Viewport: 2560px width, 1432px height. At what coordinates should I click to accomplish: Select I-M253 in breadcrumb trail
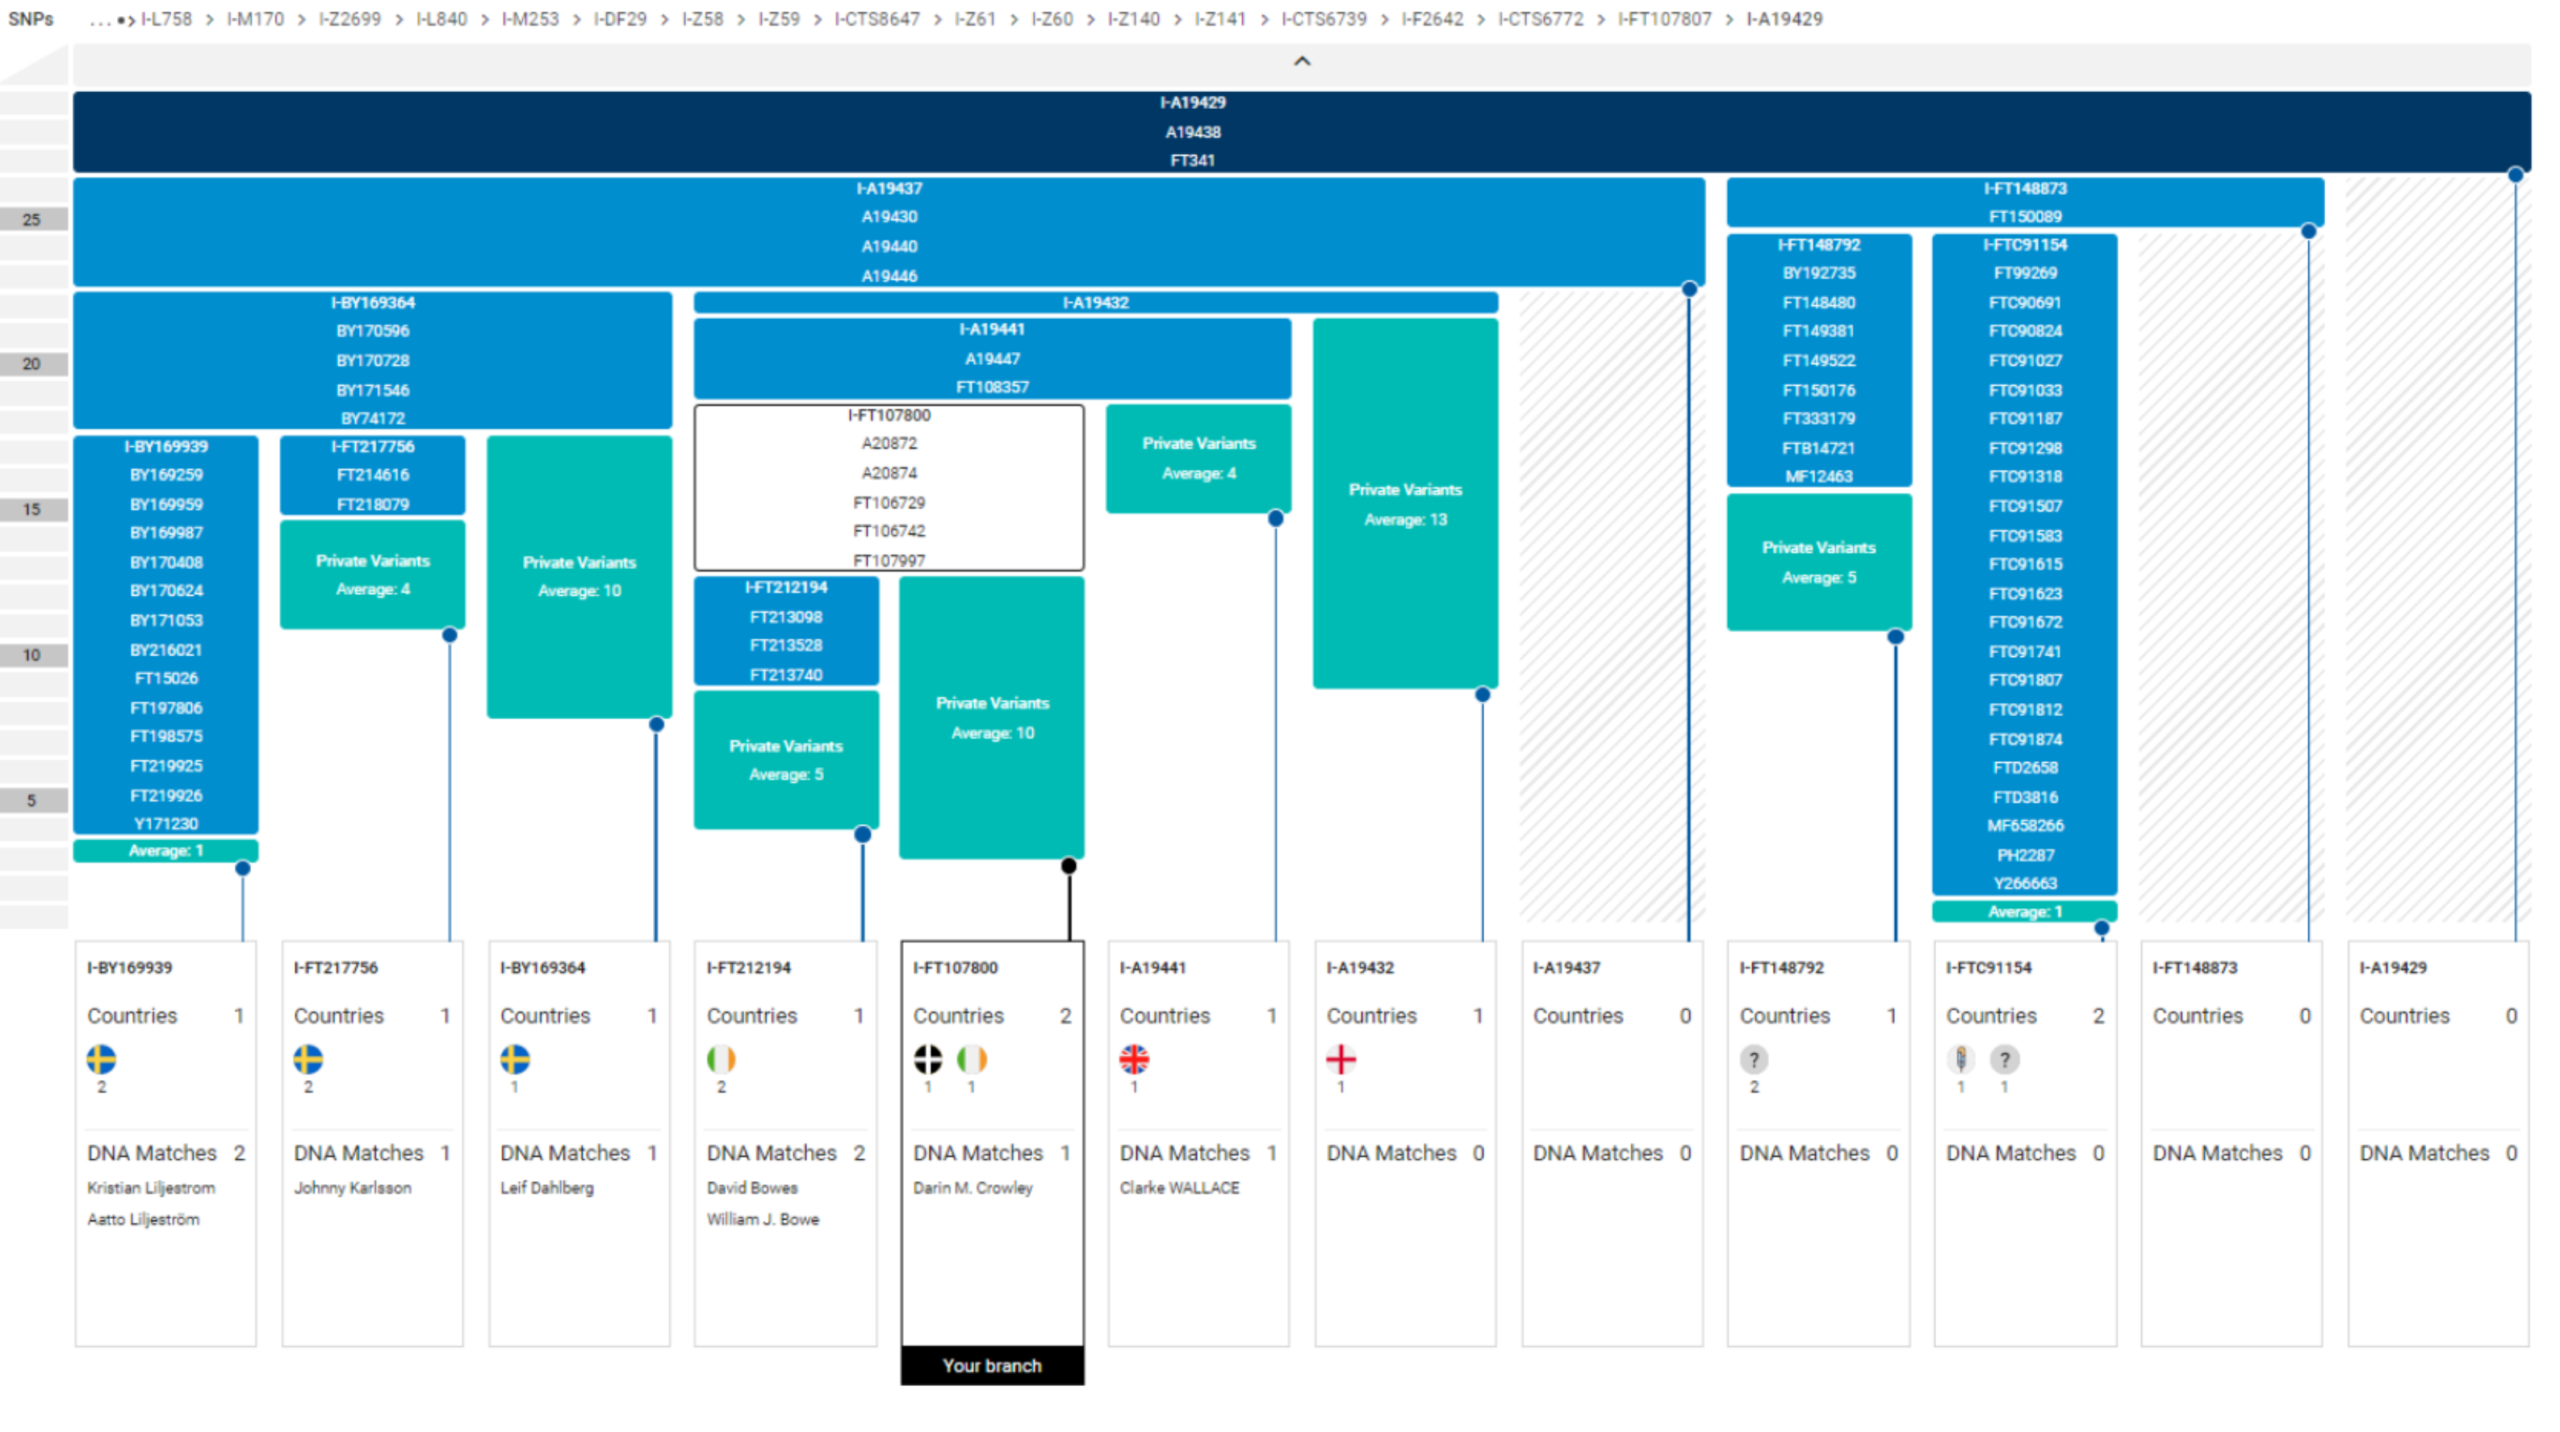(530, 19)
